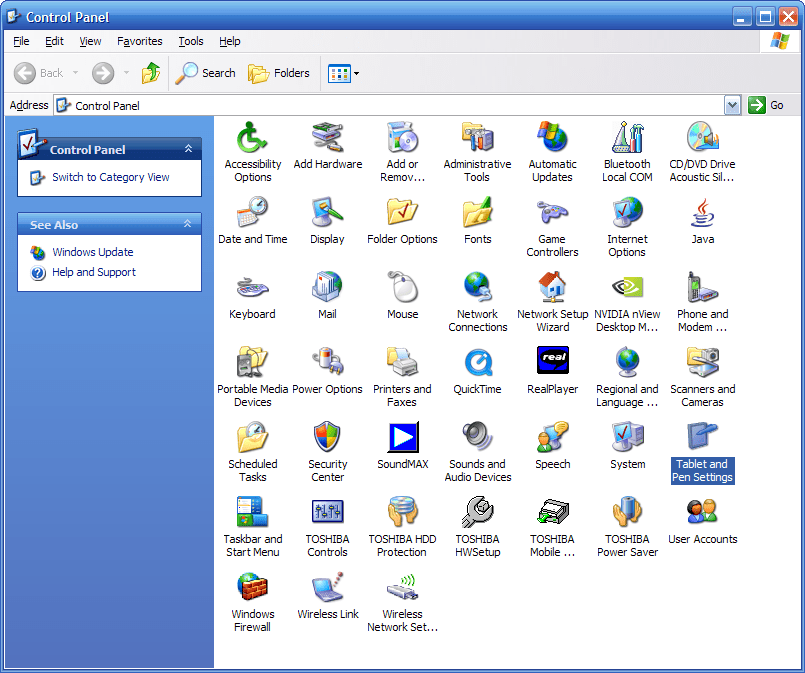Open the Security Center
The width and height of the screenshot is (805, 673).
(x=327, y=438)
